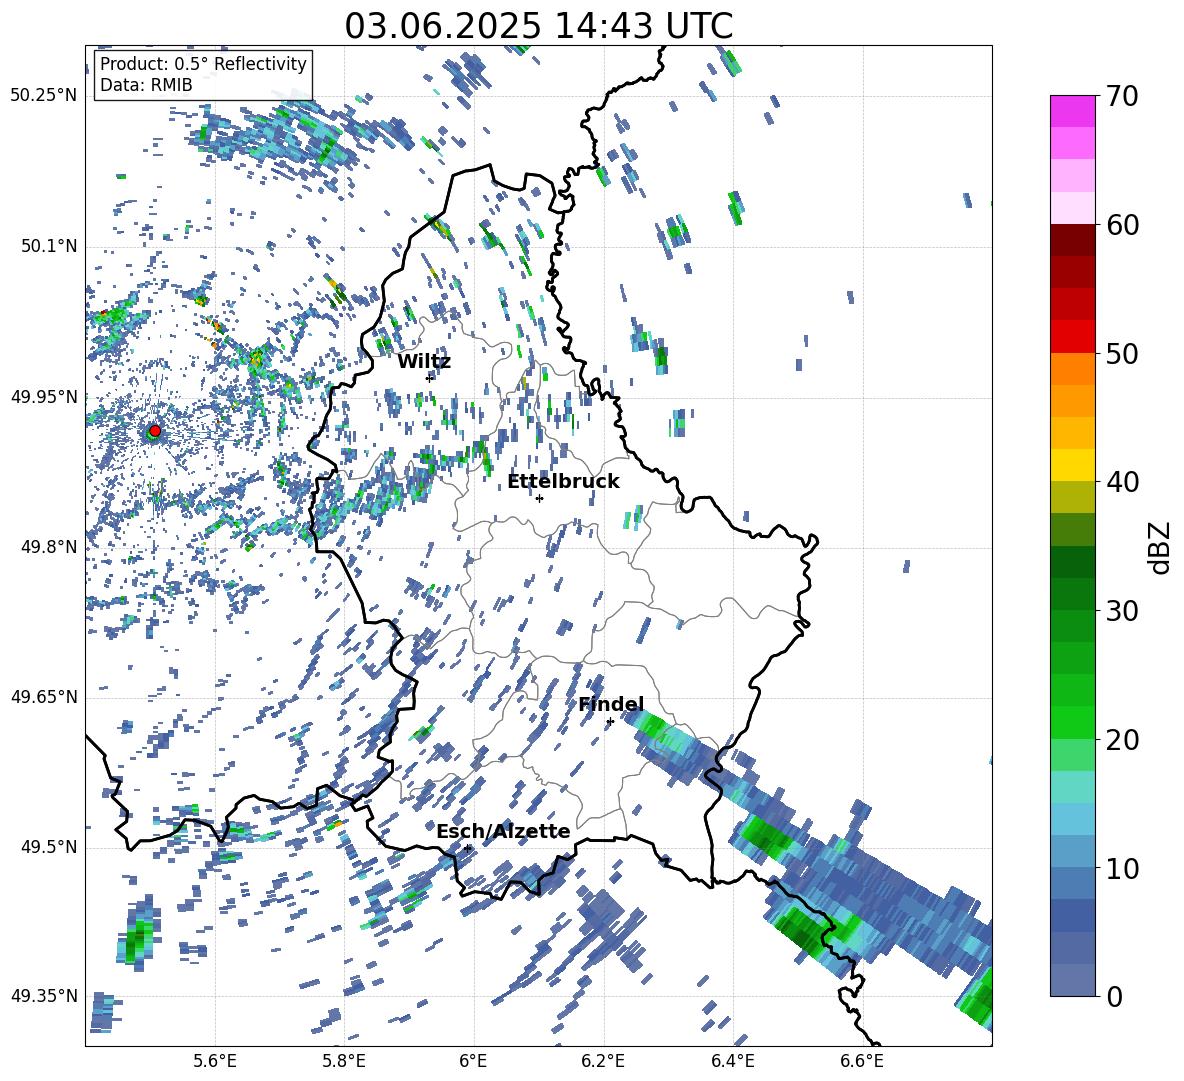Viewport: 1184px width, 1081px height.
Task: Click the plot title 03.06.2025 14:43 UTC
Action: click(x=538, y=26)
